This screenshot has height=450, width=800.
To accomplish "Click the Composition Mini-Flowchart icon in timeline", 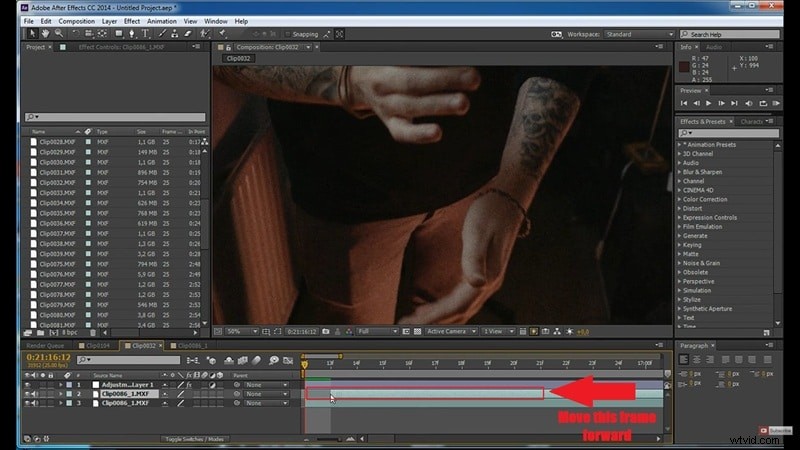I will coord(193,360).
